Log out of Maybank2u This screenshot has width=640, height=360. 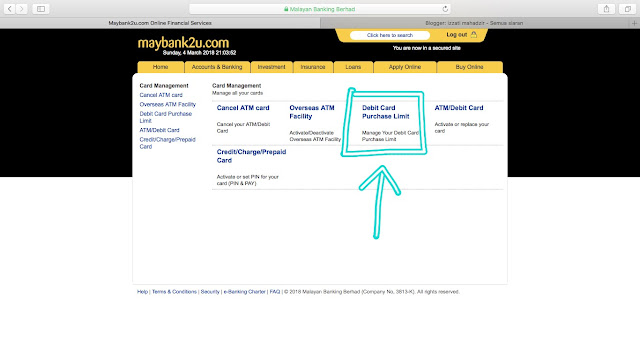(456, 35)
